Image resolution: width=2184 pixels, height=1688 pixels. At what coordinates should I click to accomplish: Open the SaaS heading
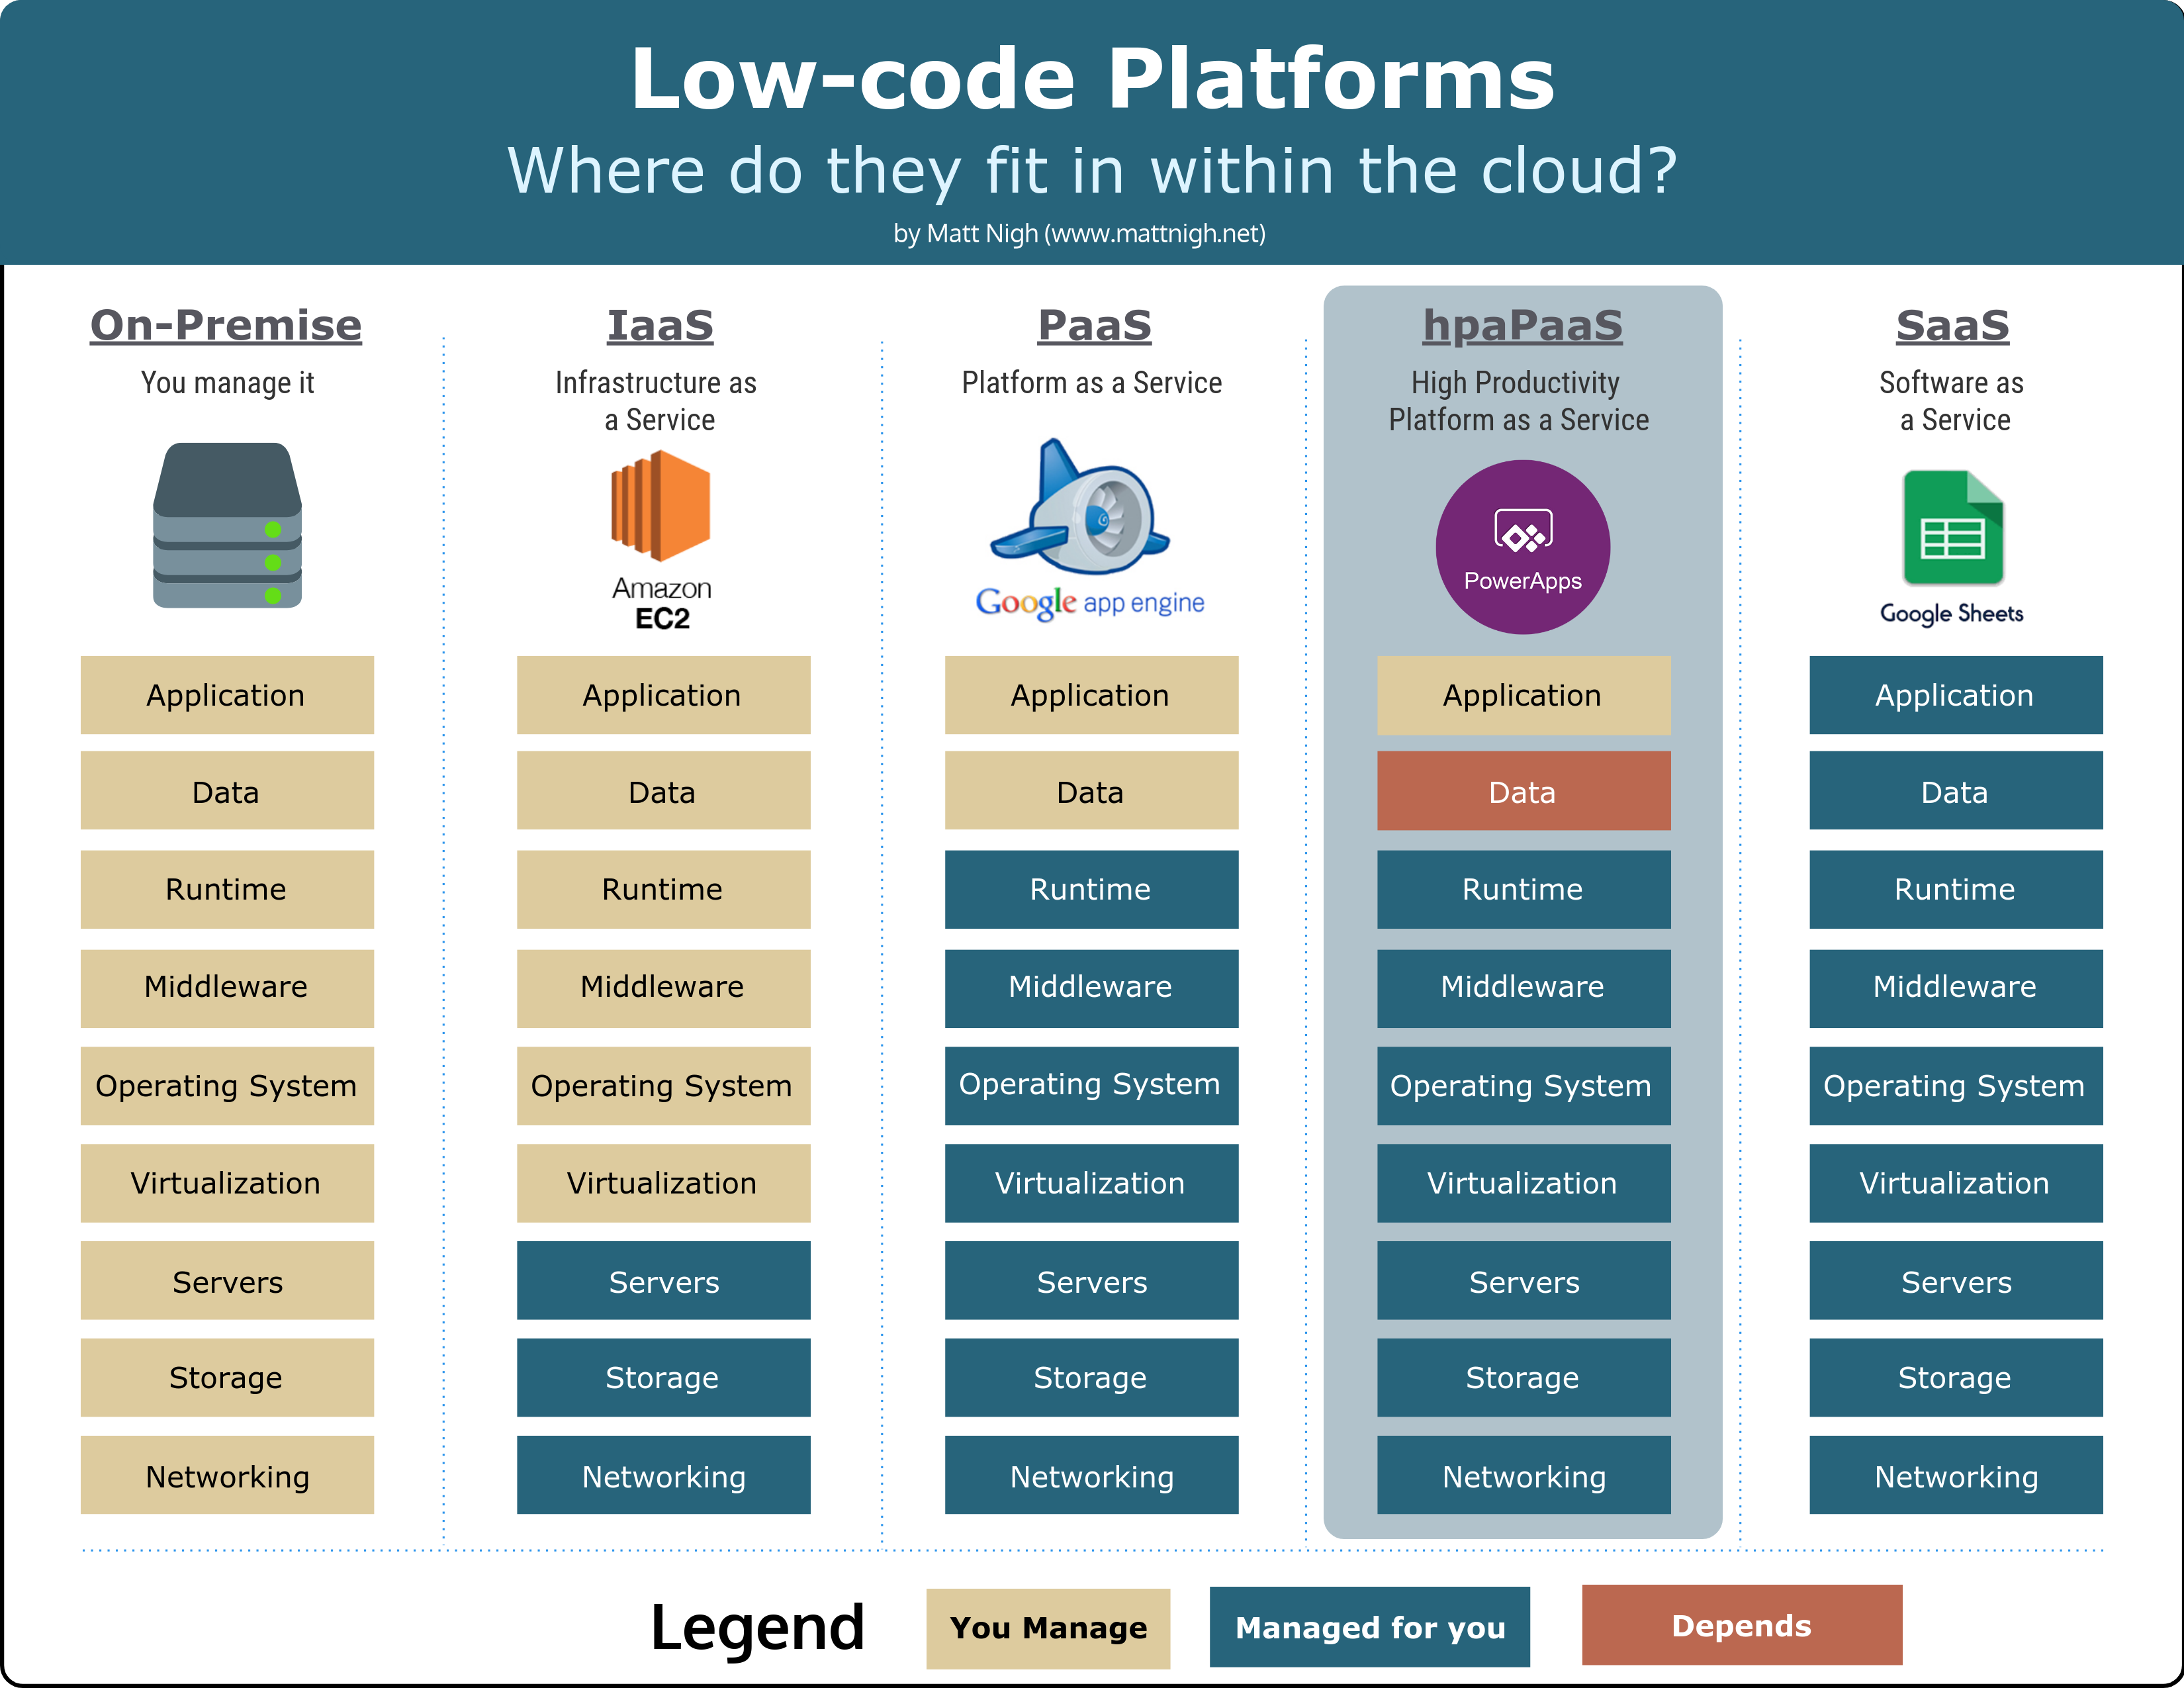pyautogui.click(x=1952, y=325)
